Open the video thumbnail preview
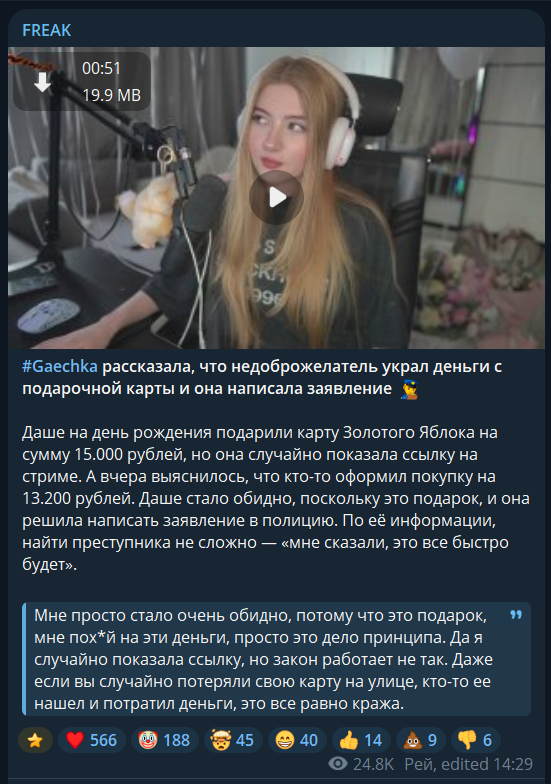 coord(276,198)
